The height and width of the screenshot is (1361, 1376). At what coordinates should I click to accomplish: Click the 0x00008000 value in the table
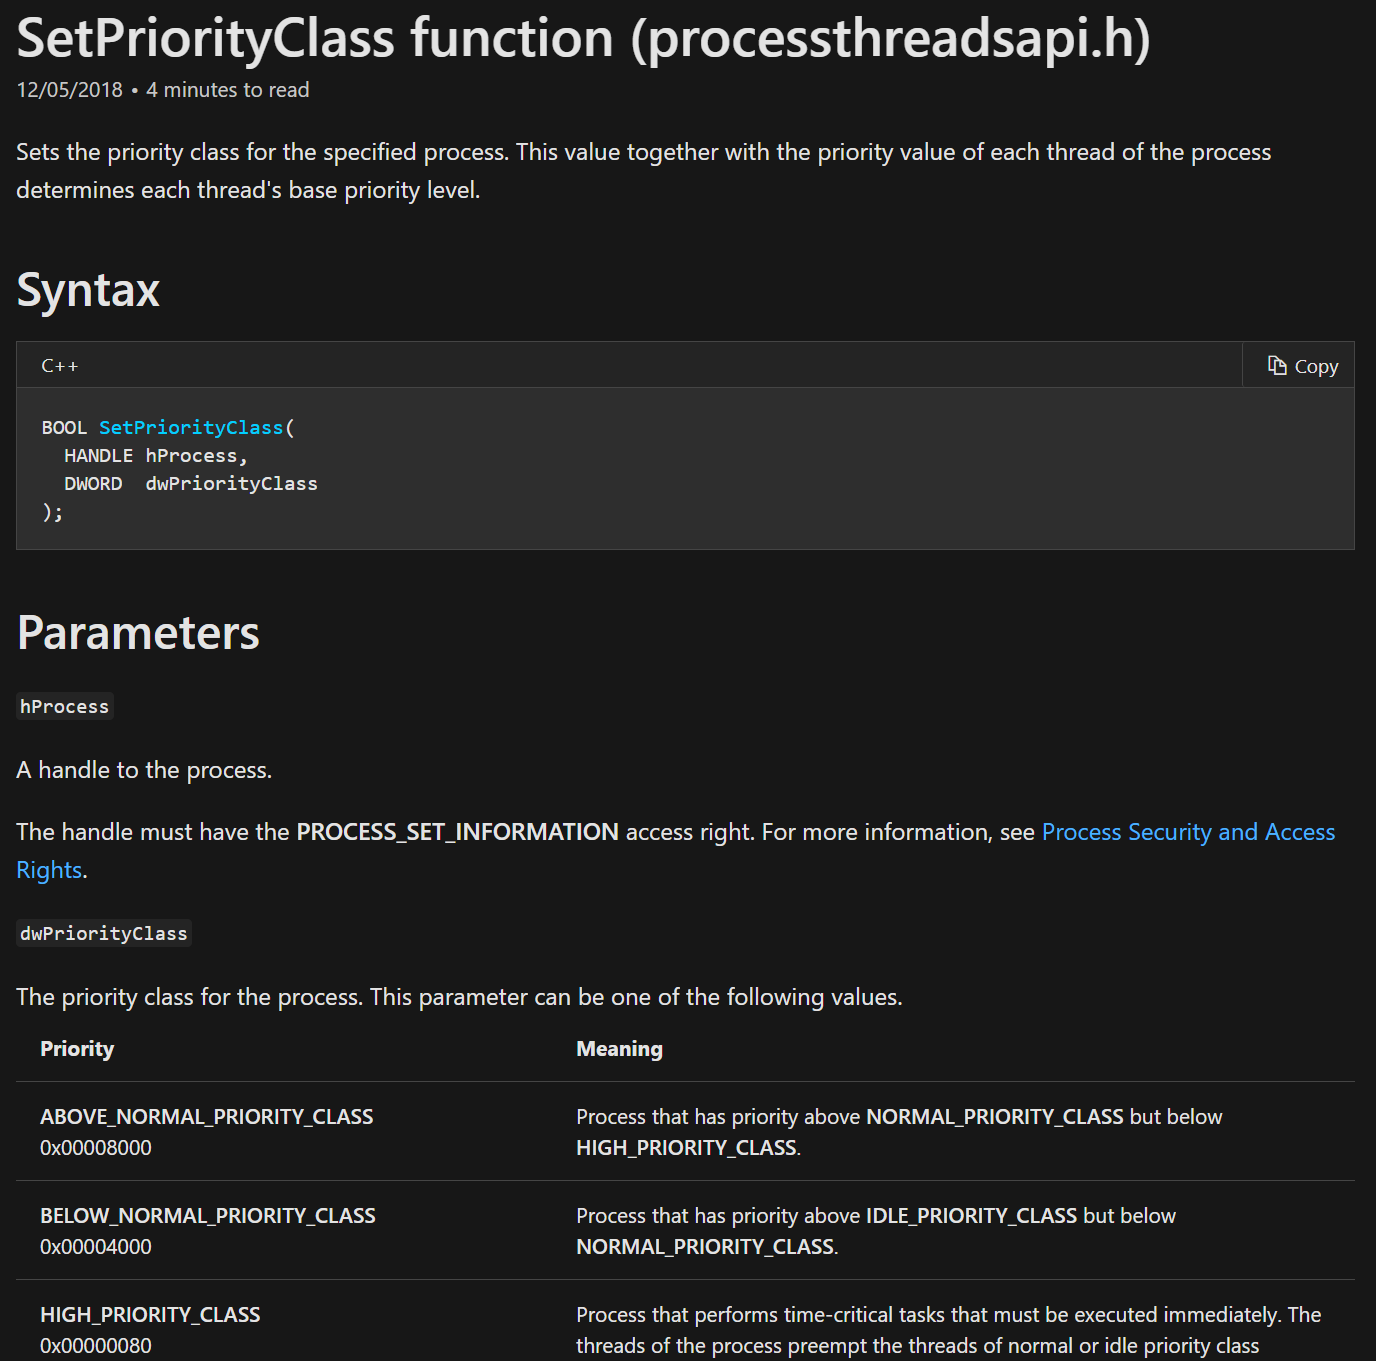96,1147
